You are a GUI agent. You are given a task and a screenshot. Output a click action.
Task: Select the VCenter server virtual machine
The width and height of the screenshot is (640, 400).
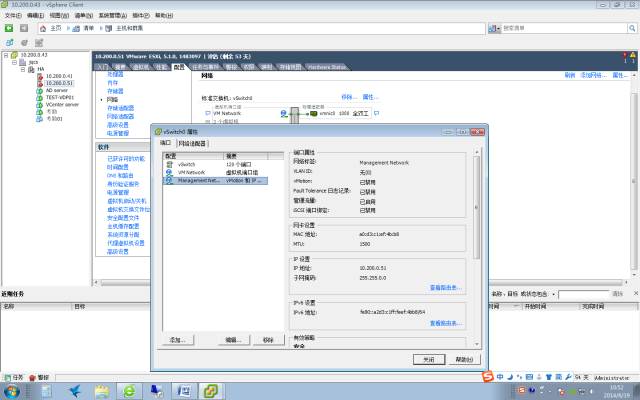(x=62, y=104)
